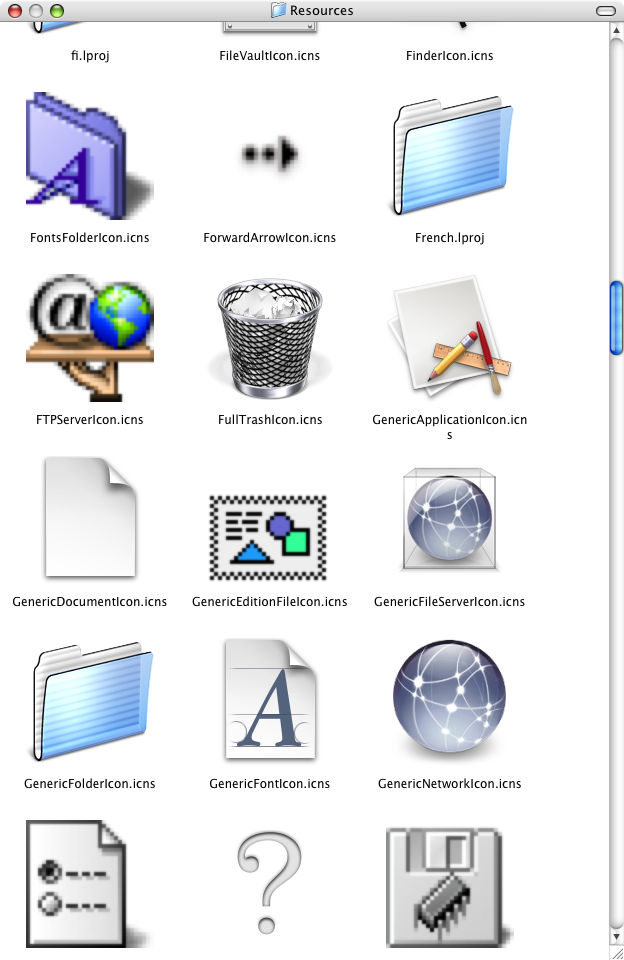Image resolution: width=624 pixels, height=960 pixels.
Task: Click the fi.lproj label
Action: pos(90,56)
